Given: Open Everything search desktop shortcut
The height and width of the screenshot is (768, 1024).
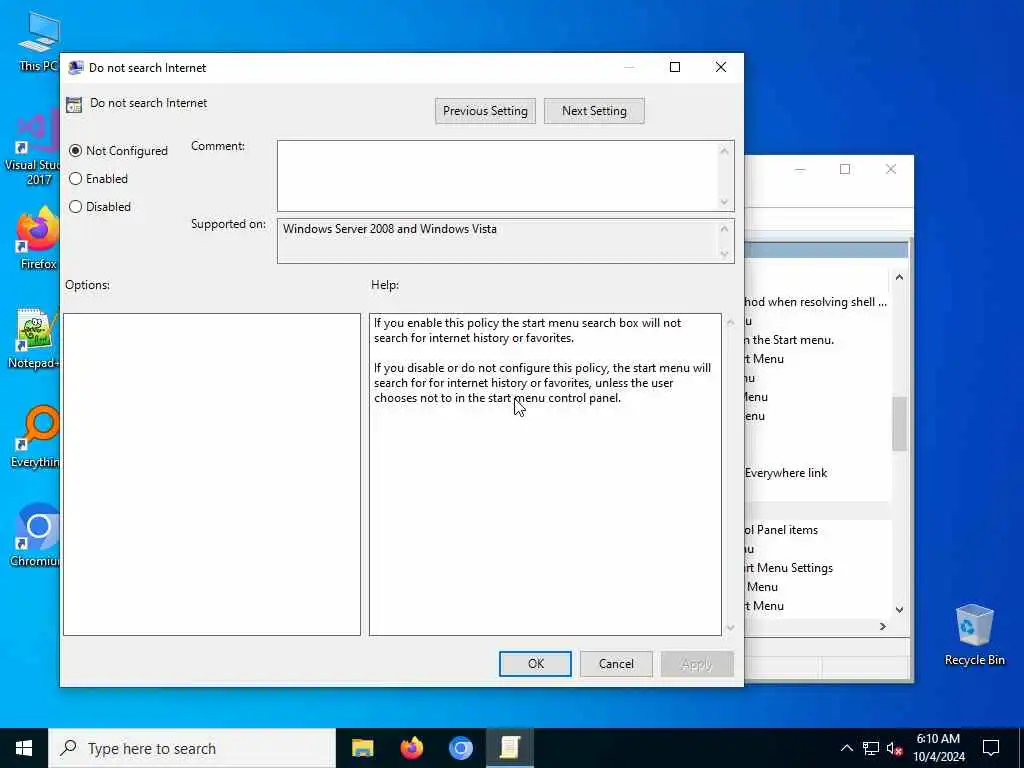Looking at the screenshot, I should coord(35,437).
